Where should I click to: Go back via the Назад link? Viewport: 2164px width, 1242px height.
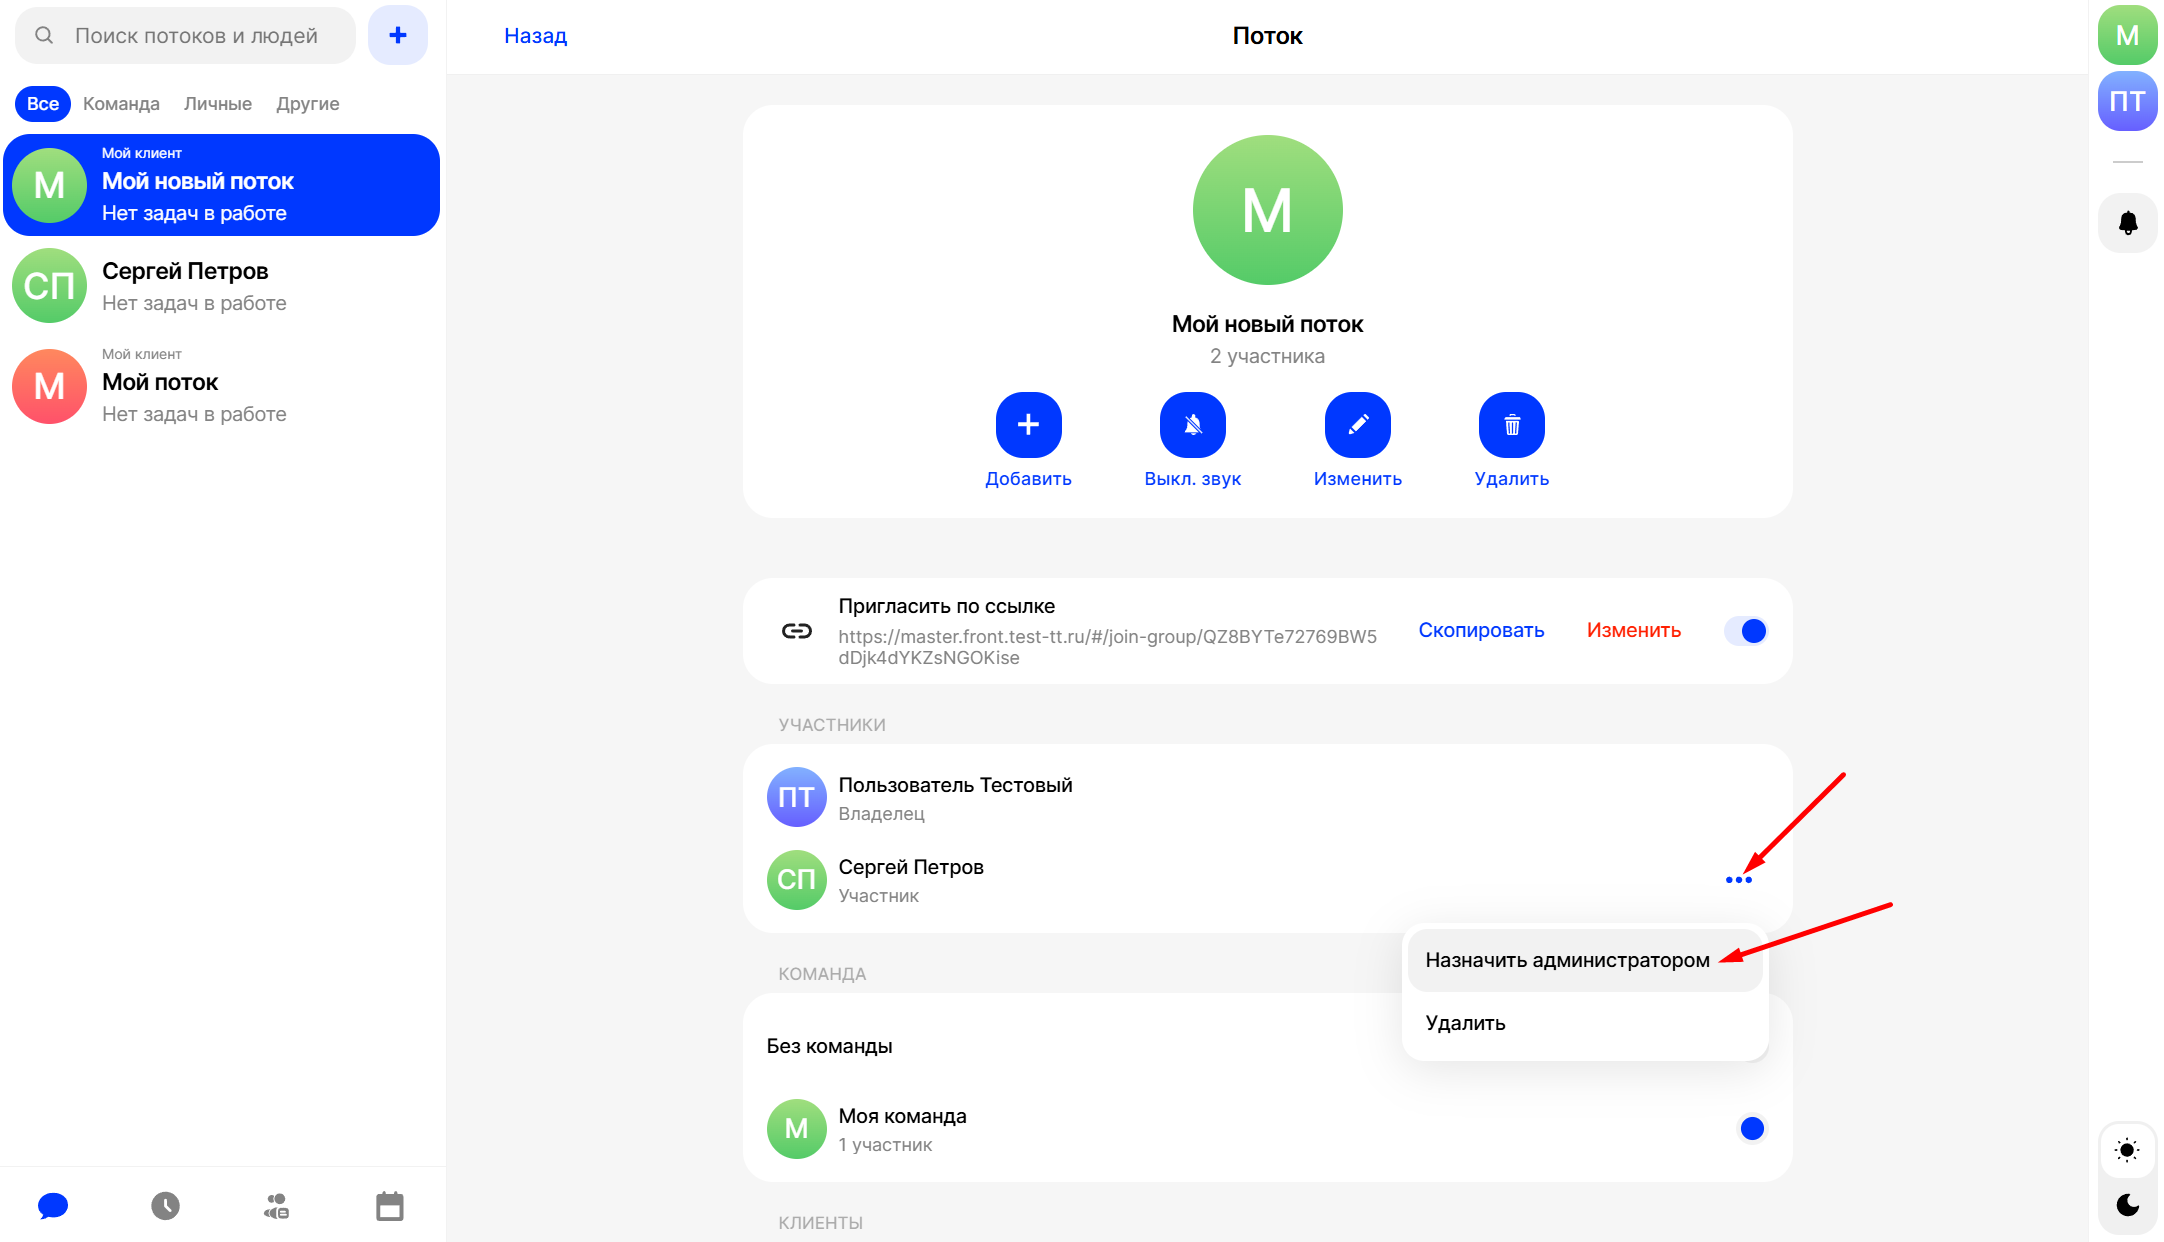click(535, 36)
